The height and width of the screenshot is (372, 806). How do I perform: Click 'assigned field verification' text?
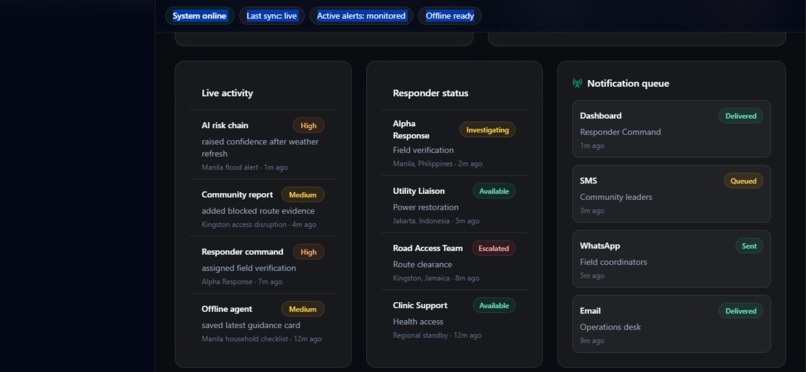click(x=249, y=268)
